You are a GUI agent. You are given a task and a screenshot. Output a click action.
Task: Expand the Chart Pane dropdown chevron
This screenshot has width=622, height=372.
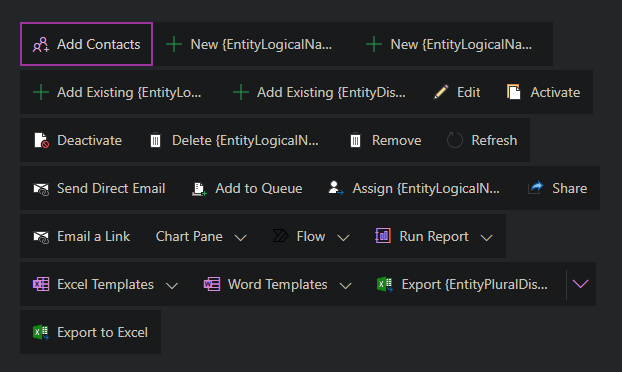[x=240, y=238]
